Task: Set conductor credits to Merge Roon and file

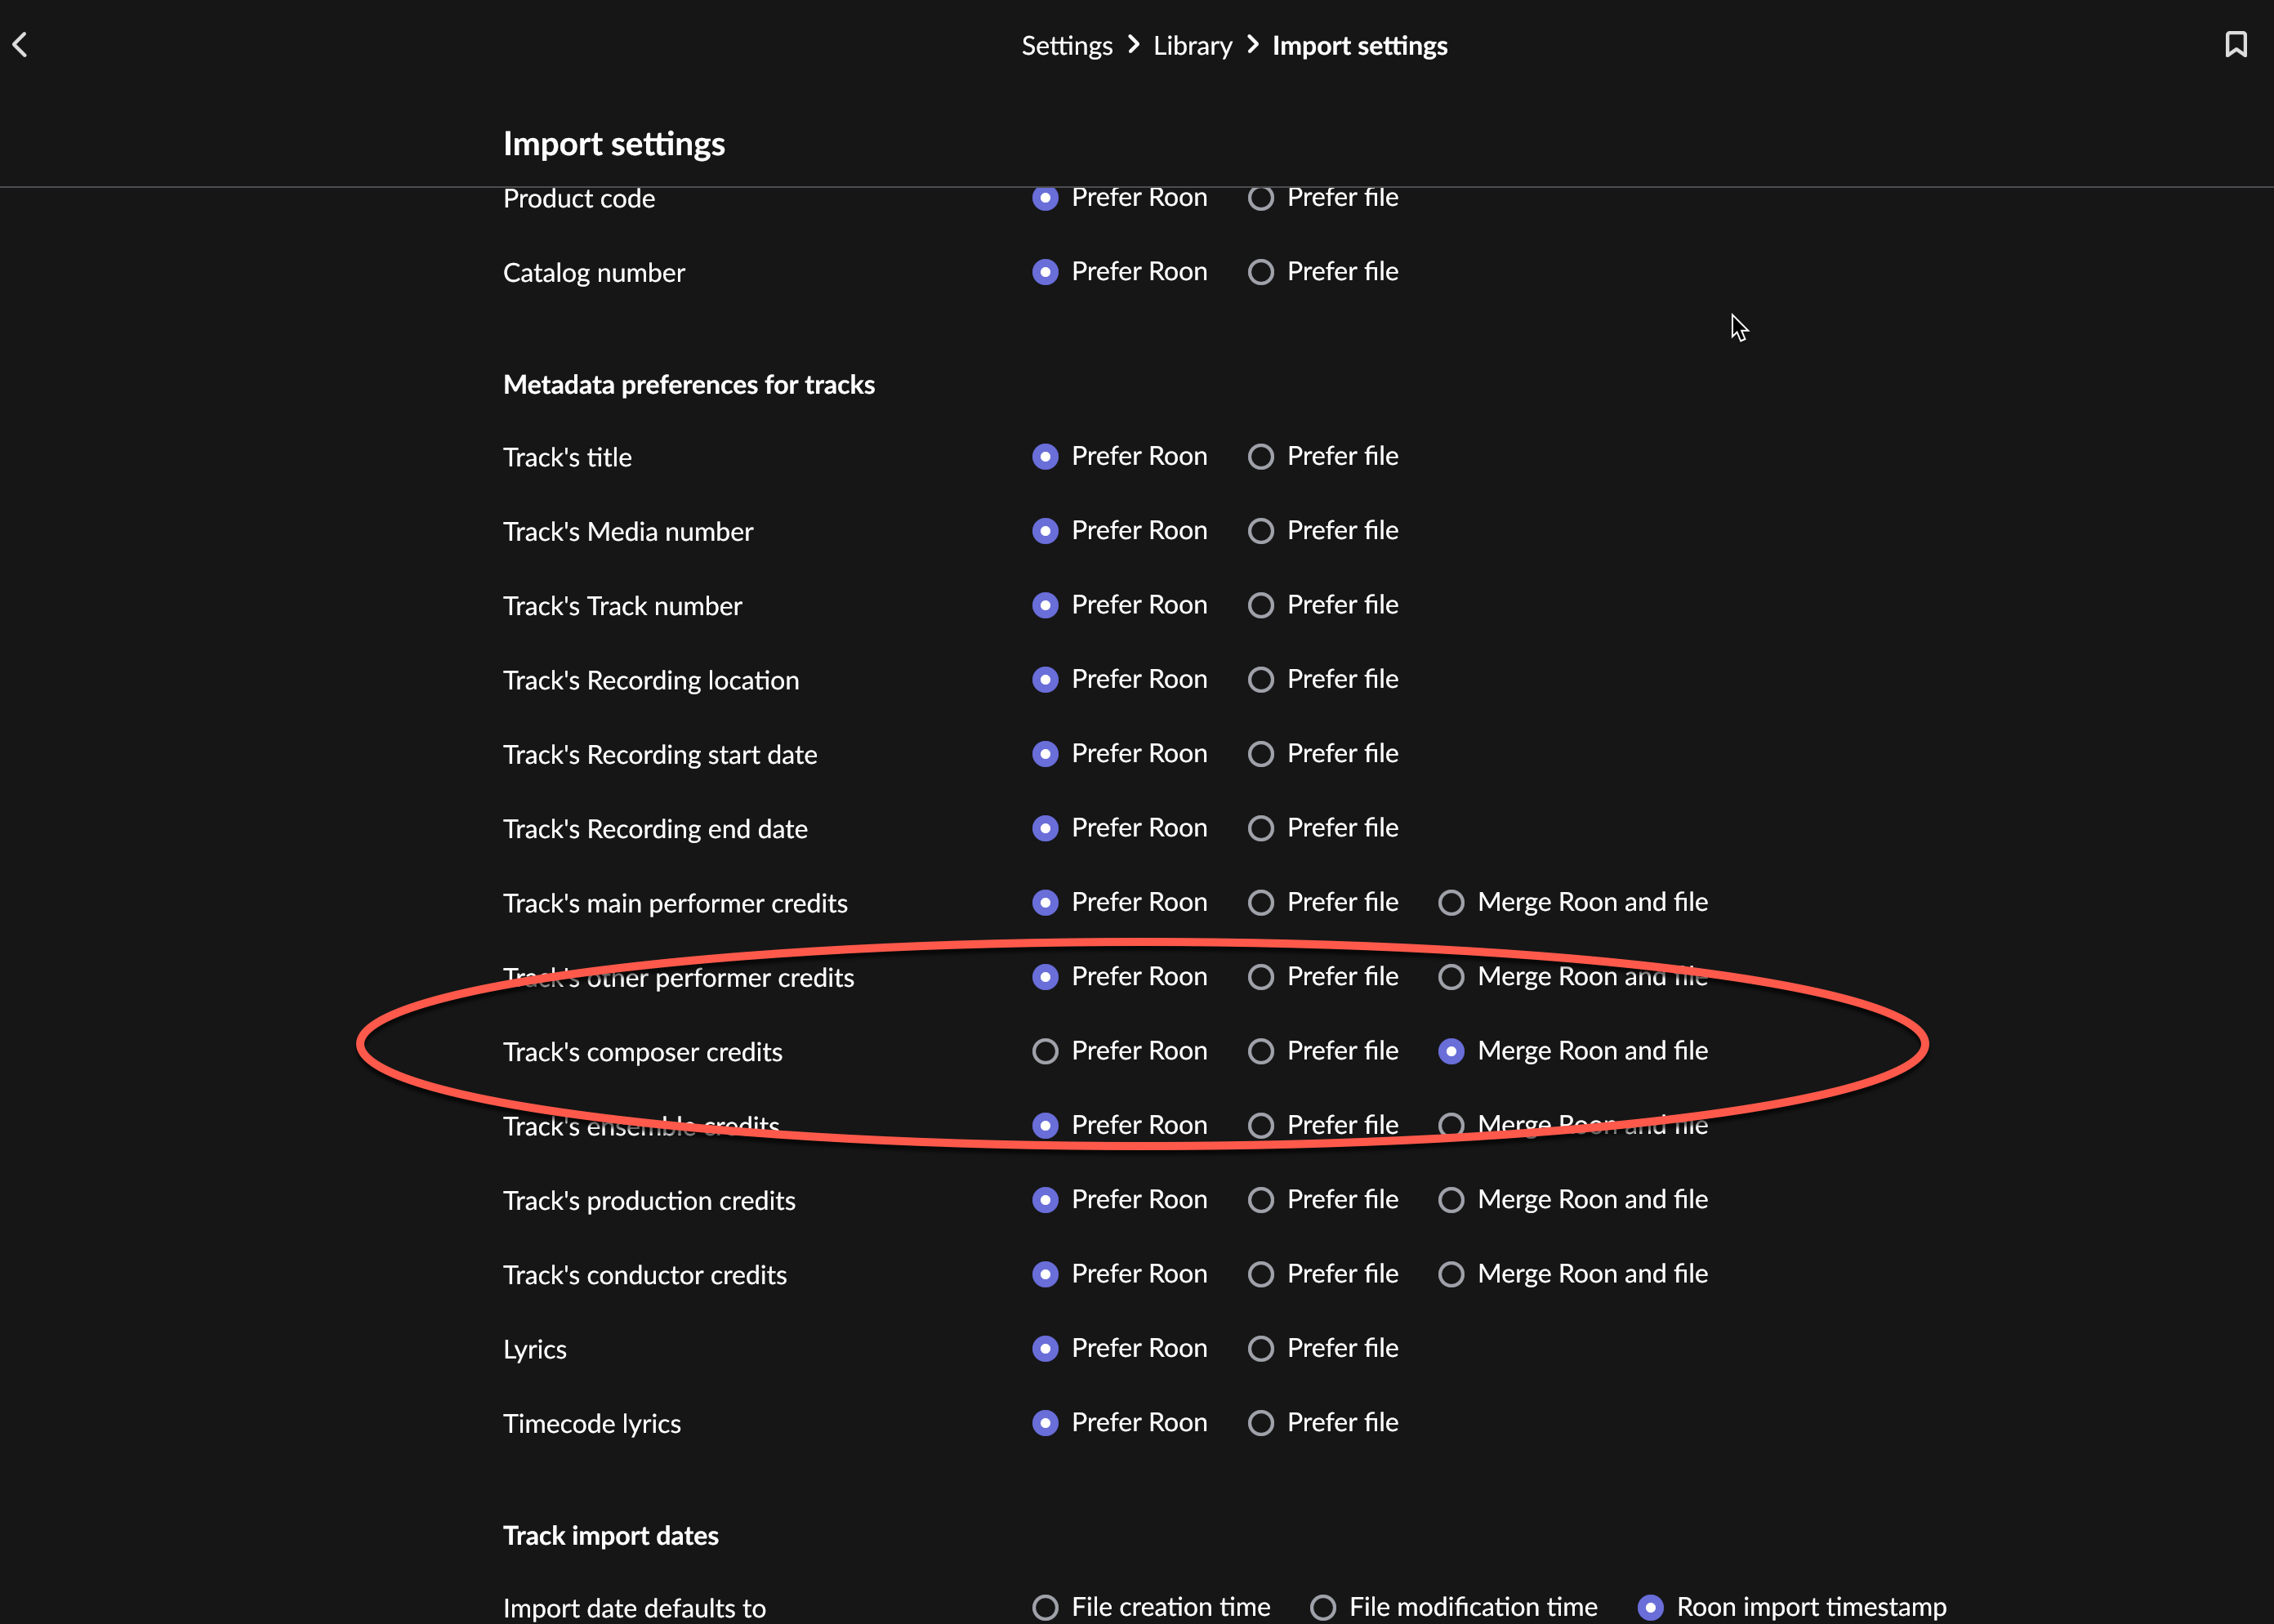Action: 1451,1274
